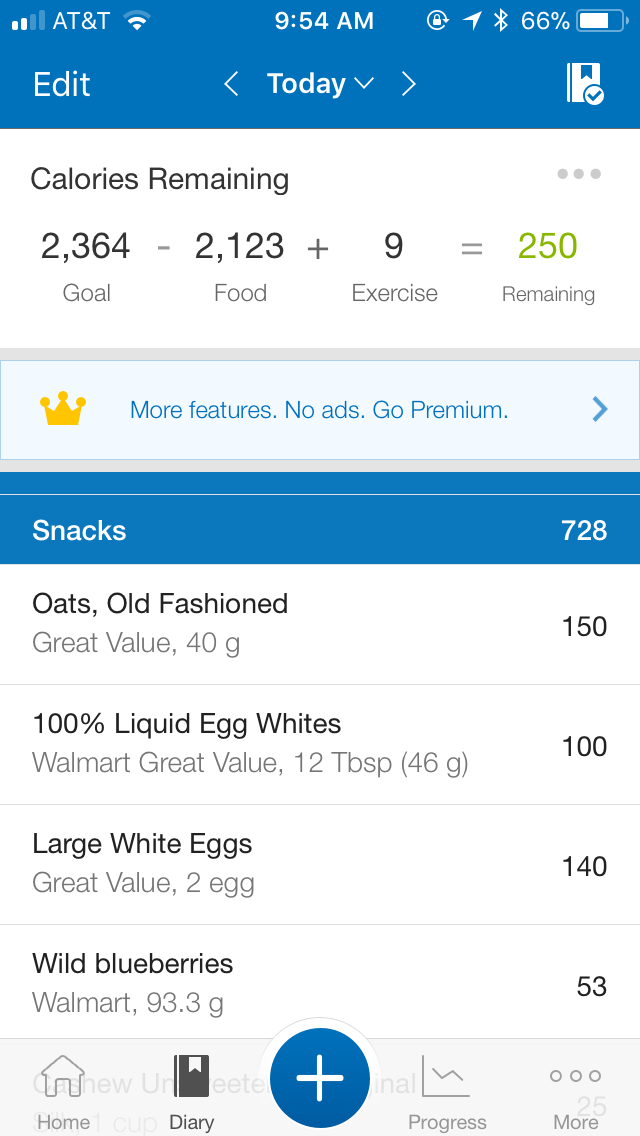Open the Large White Eggs entry
Viewport: 640px width, 1136px height.
point(320,864)
